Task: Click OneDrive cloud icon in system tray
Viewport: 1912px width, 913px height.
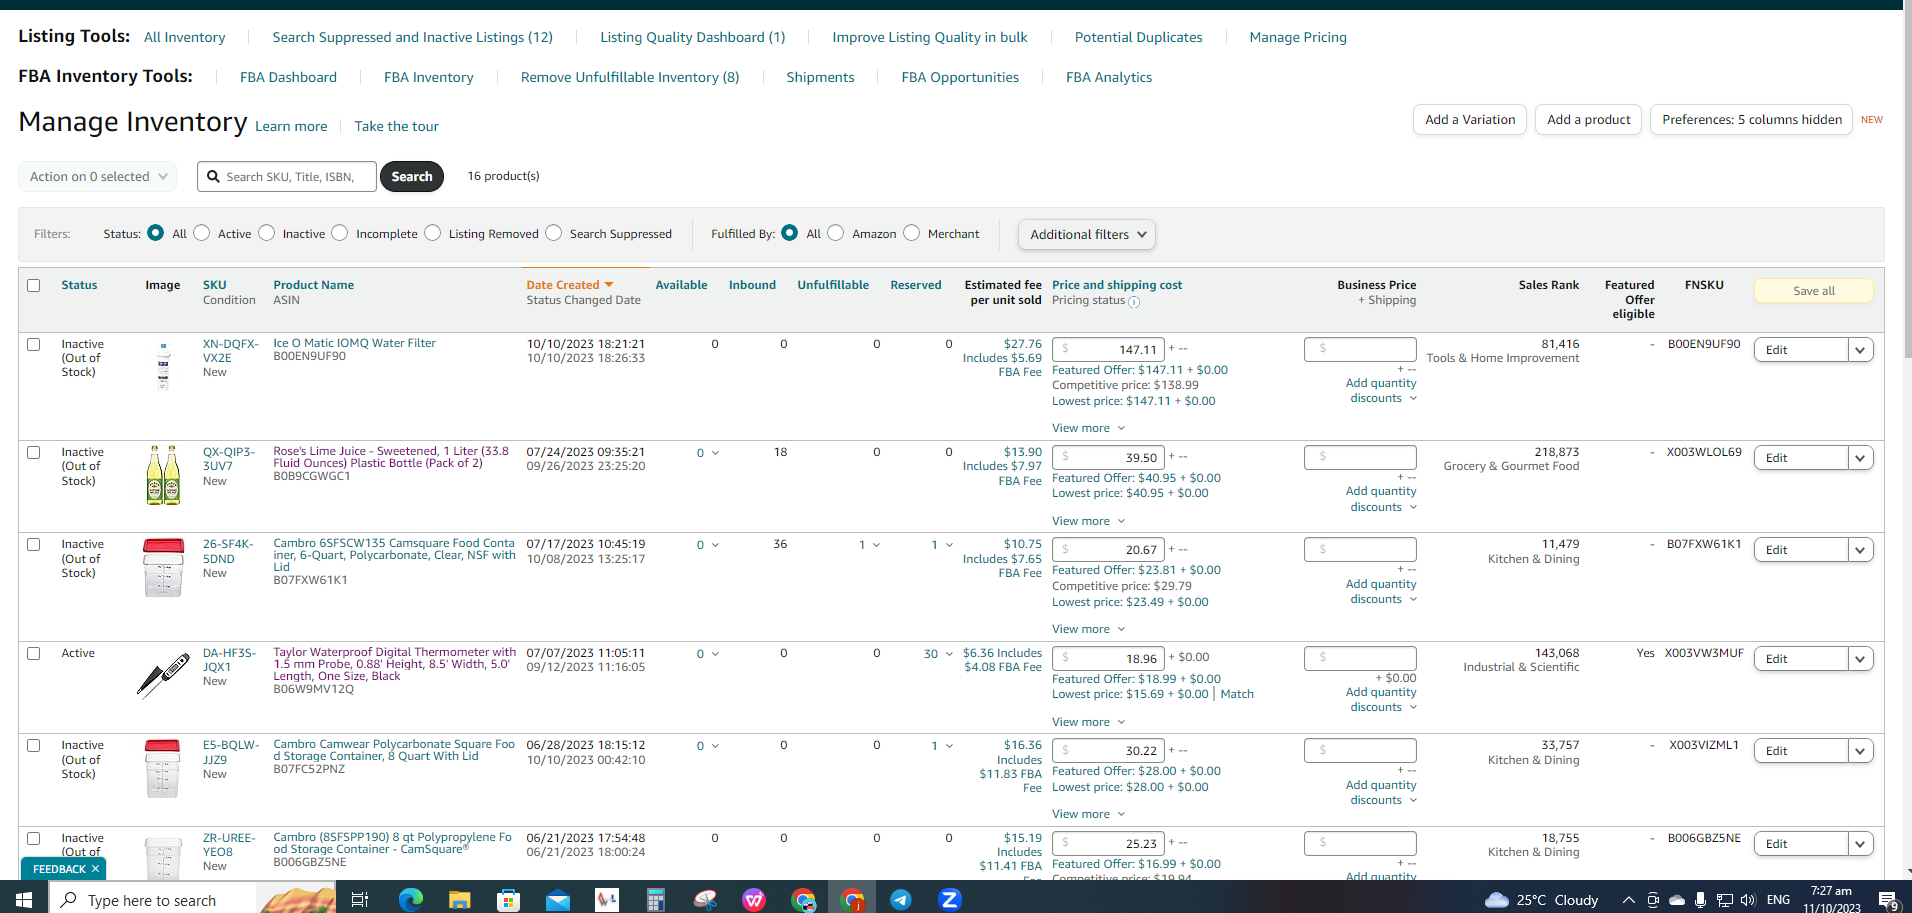Action: point(1677,900)
